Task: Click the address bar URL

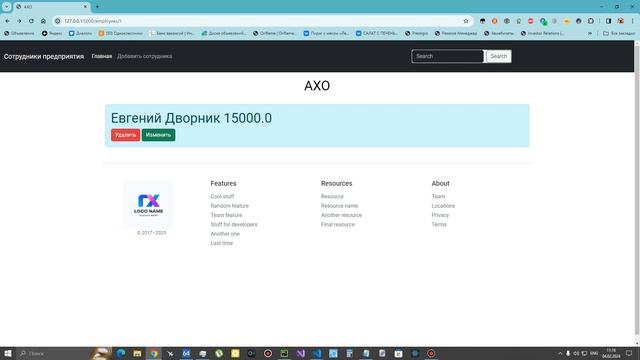Action: [93, 21]
